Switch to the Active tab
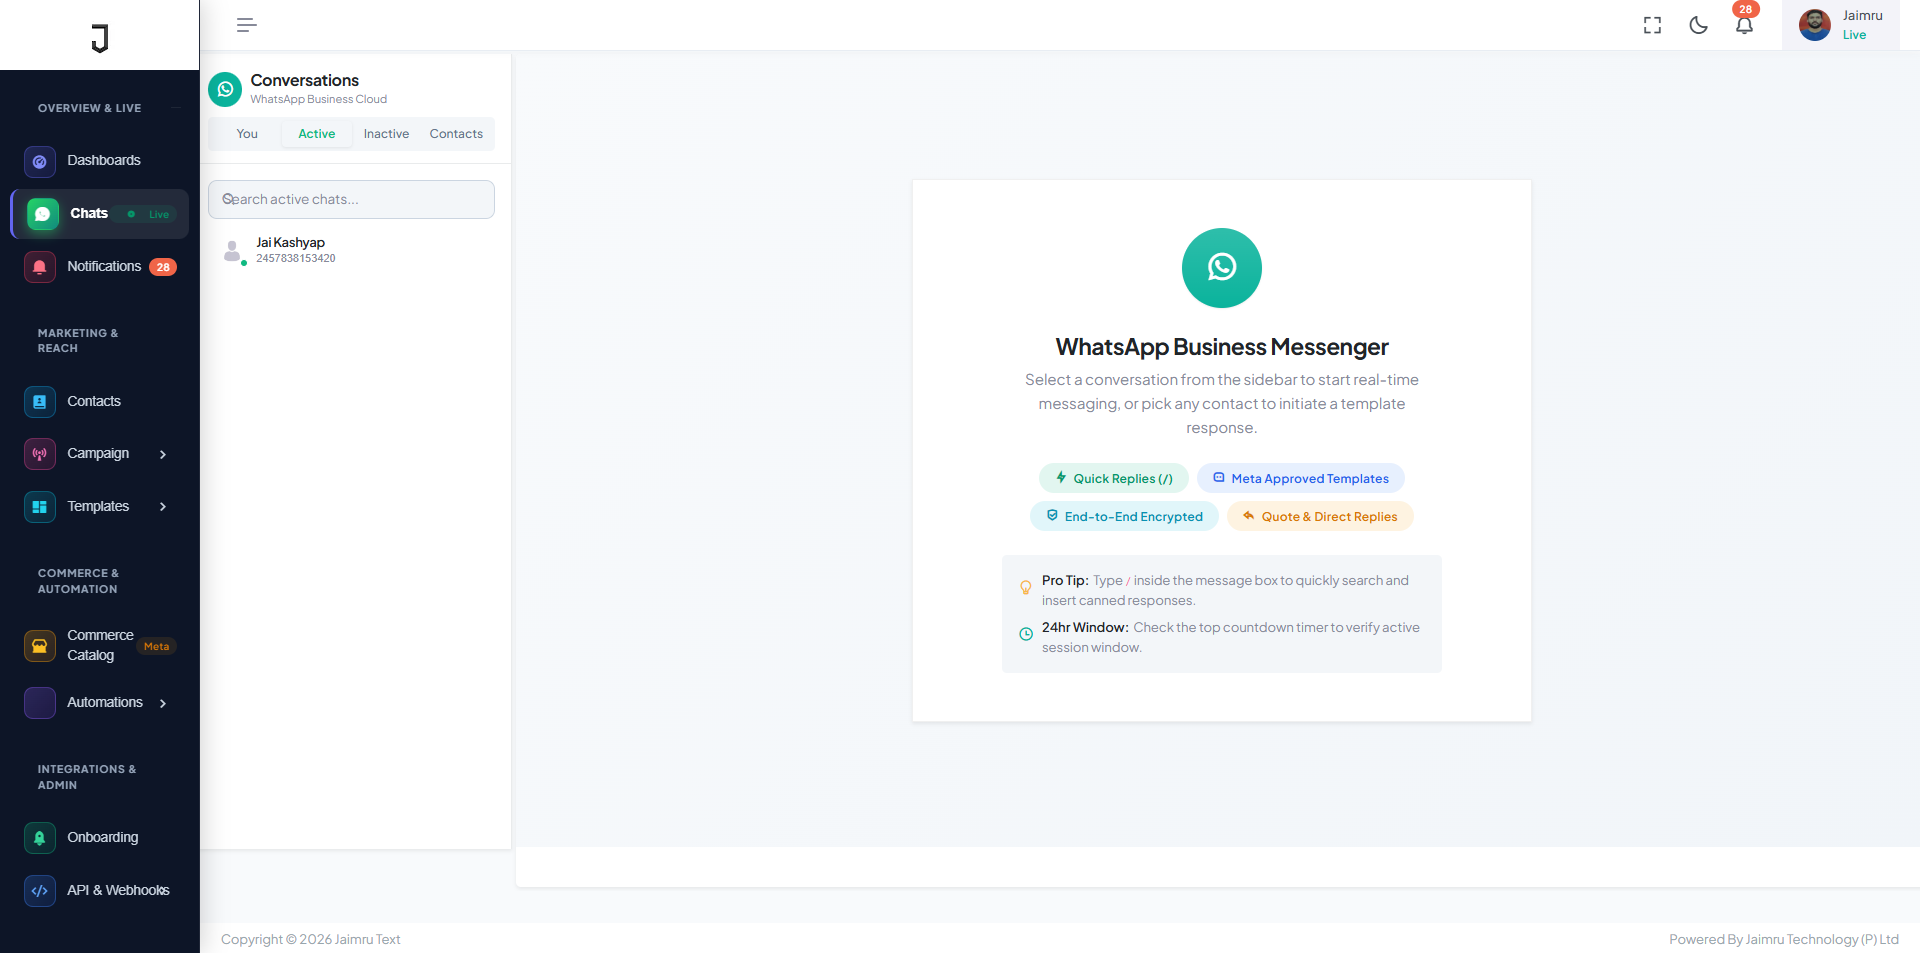The height and width of the screenshot is (953, 1920). (317, 134)
